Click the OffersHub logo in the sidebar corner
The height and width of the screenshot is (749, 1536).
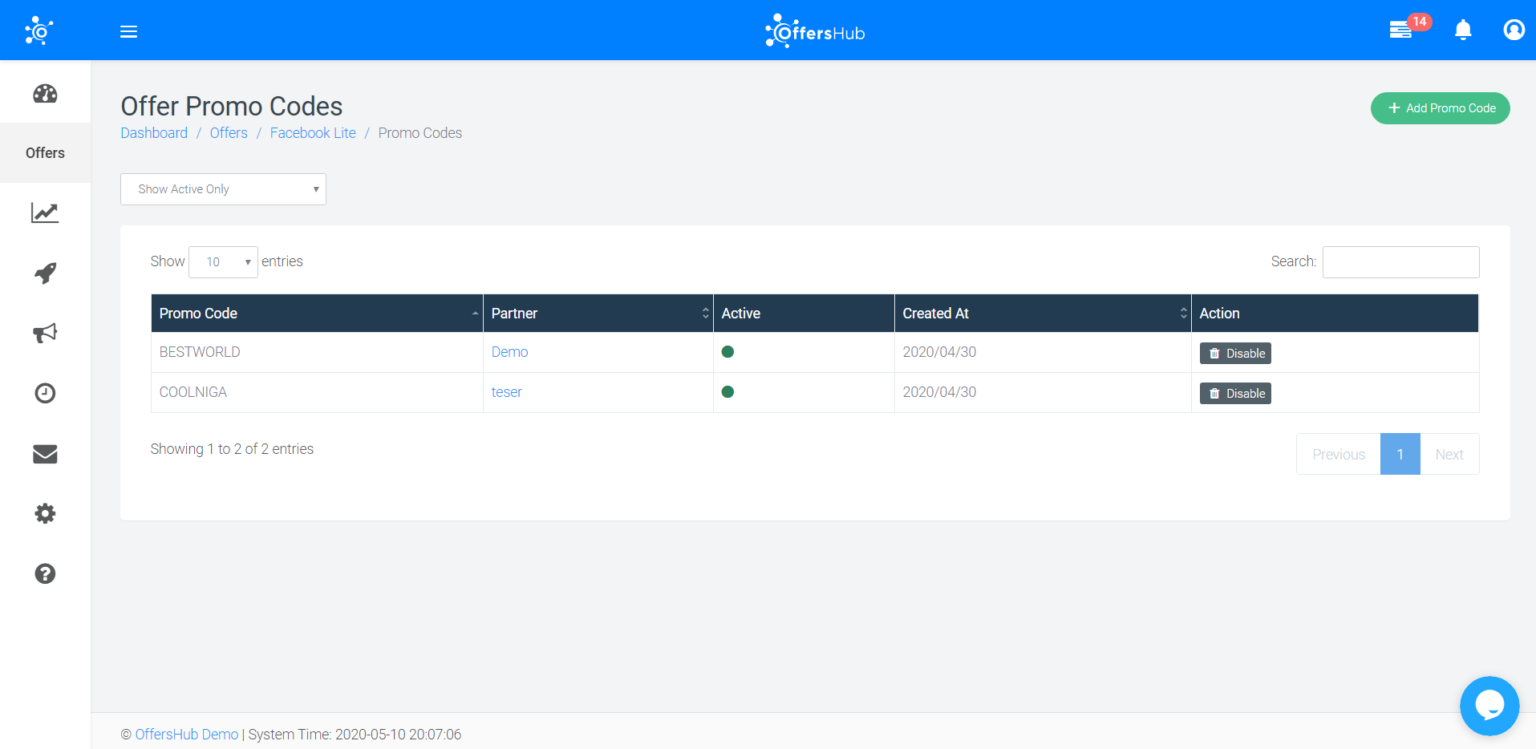pyautogui.click(x=39, y=31)
